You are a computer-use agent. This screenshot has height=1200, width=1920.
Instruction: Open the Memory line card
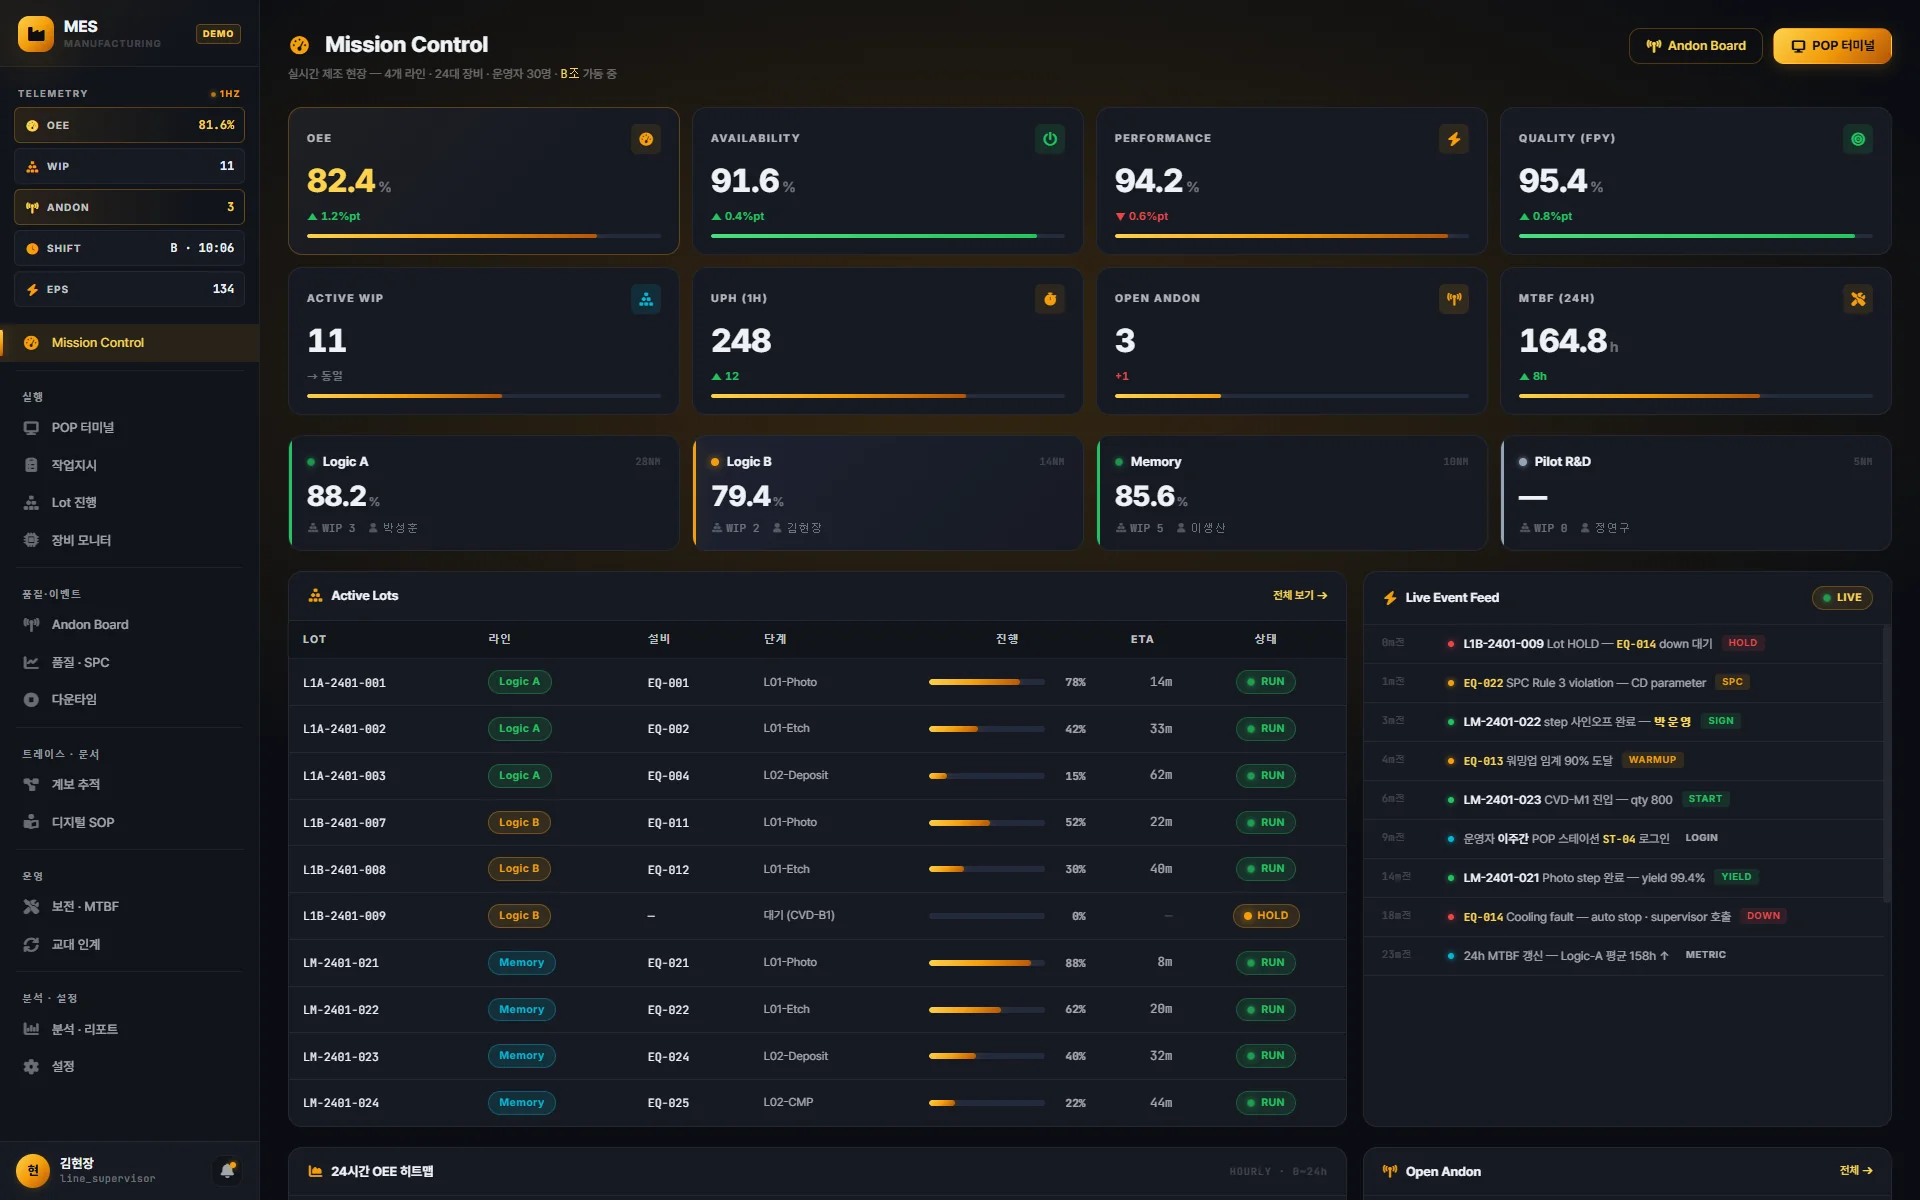coord(1292,493)
